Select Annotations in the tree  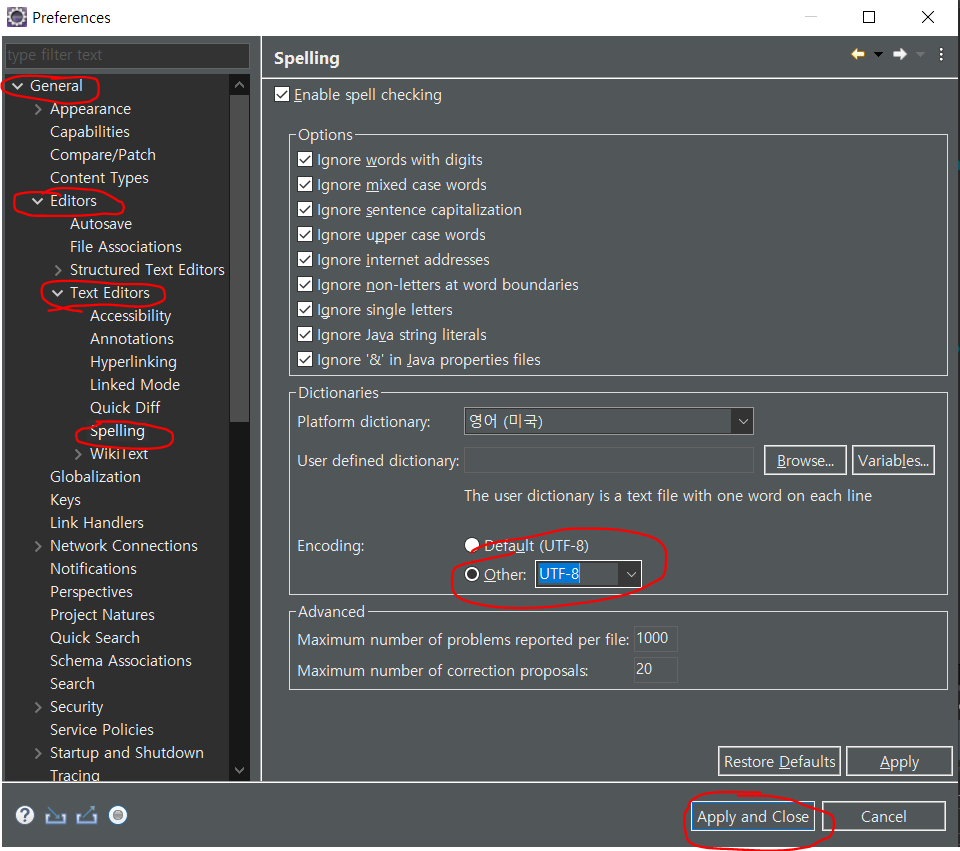coord(132,339)
